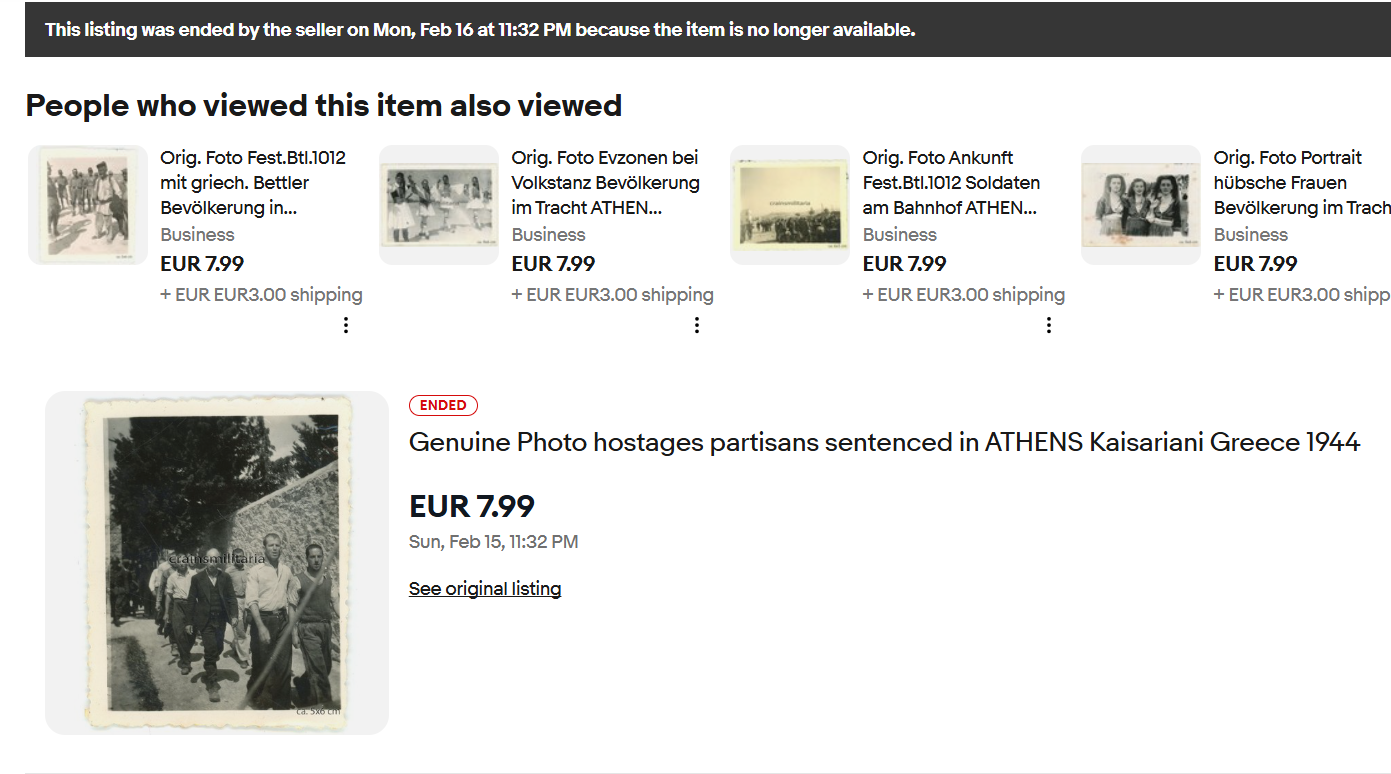This screenshot has width=1391, height=774.
Task: Click the shipping cost under the Bettler listing
Action: (x=261, y=295)
